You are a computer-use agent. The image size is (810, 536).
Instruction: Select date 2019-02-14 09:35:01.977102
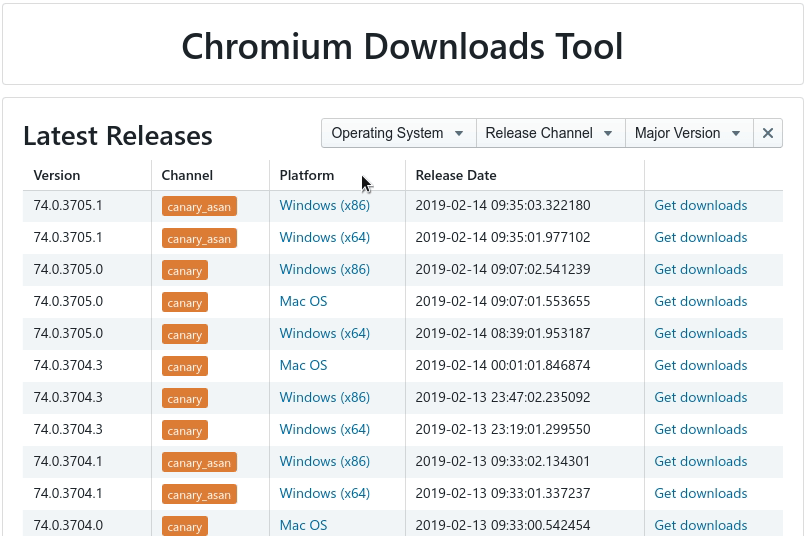point(503,238)
